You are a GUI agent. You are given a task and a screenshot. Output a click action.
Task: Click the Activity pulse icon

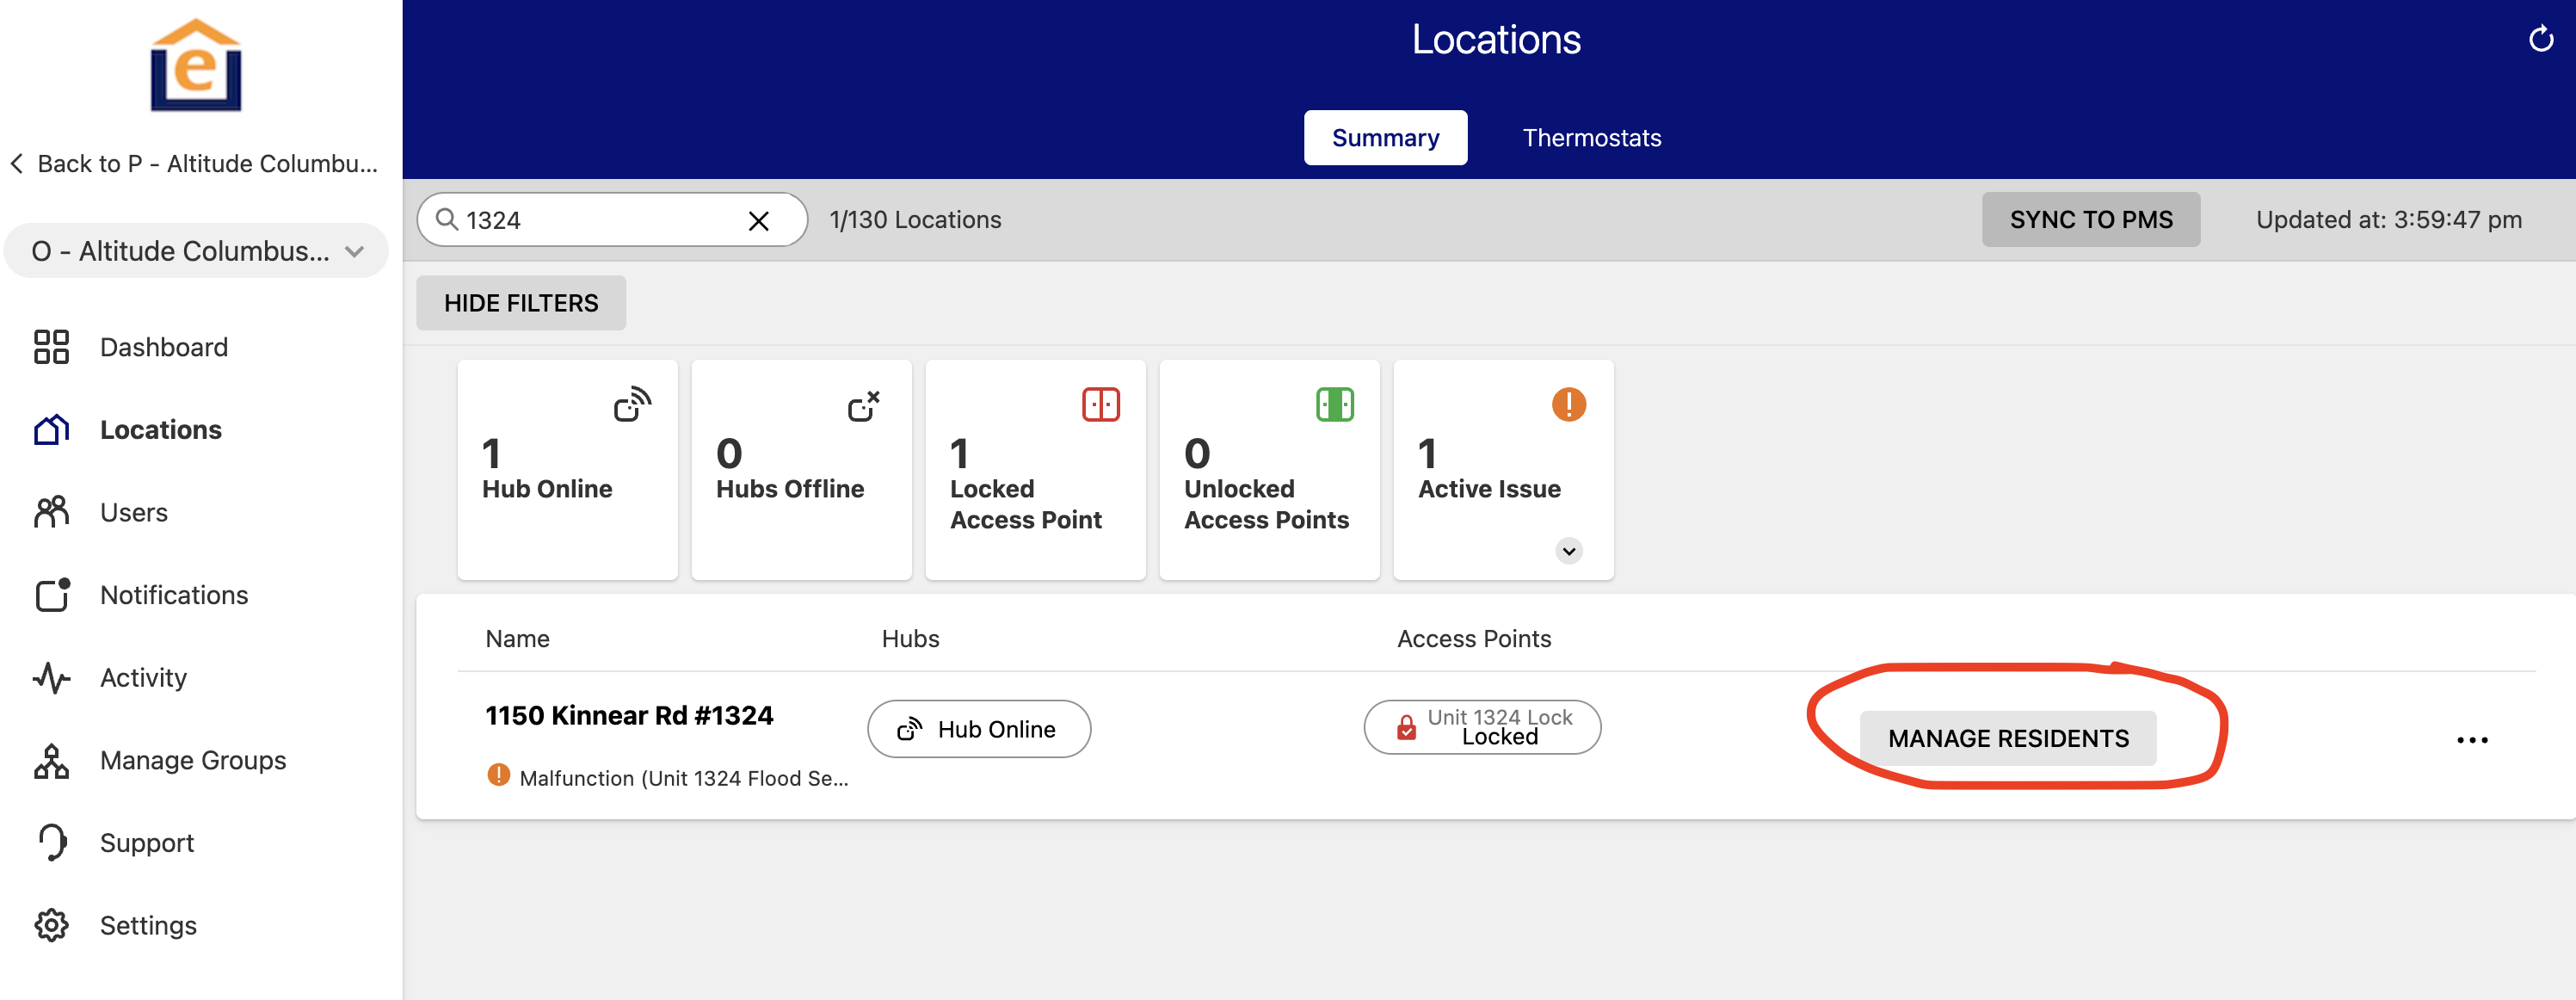(51, 678)
